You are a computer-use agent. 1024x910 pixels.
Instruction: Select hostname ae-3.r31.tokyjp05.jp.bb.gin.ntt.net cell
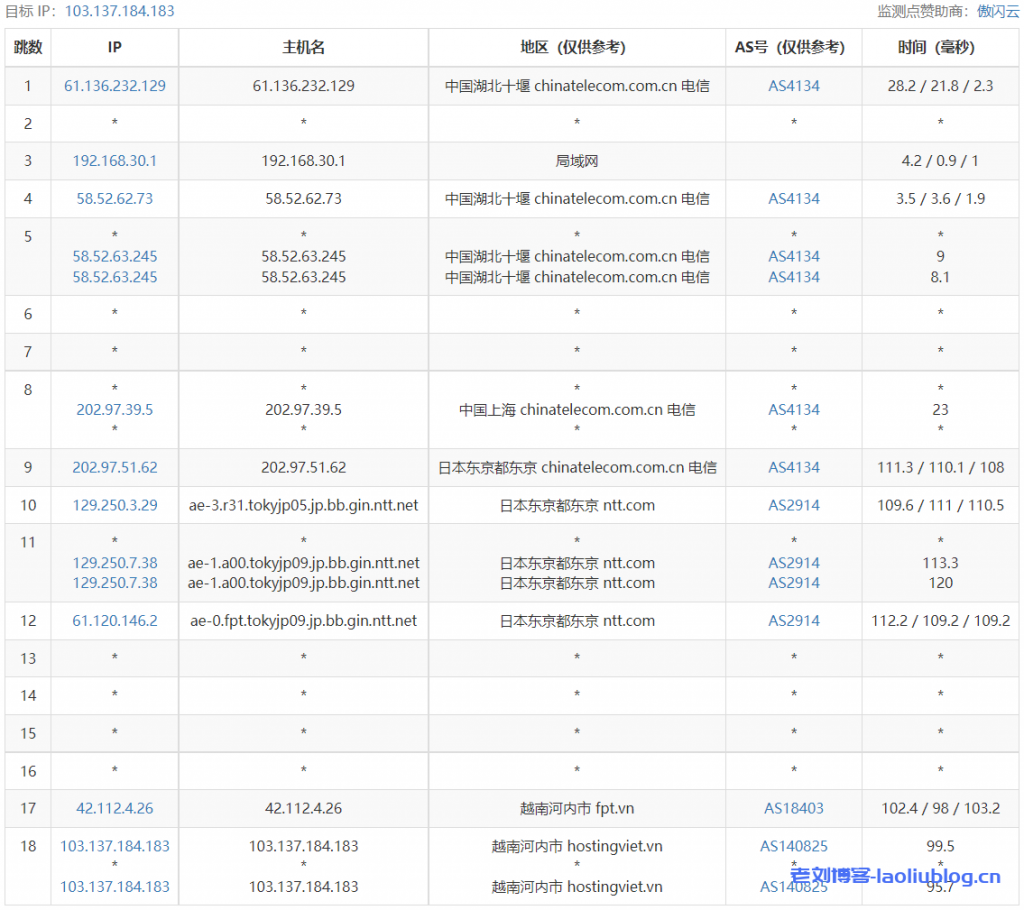[x=303, y=506]
